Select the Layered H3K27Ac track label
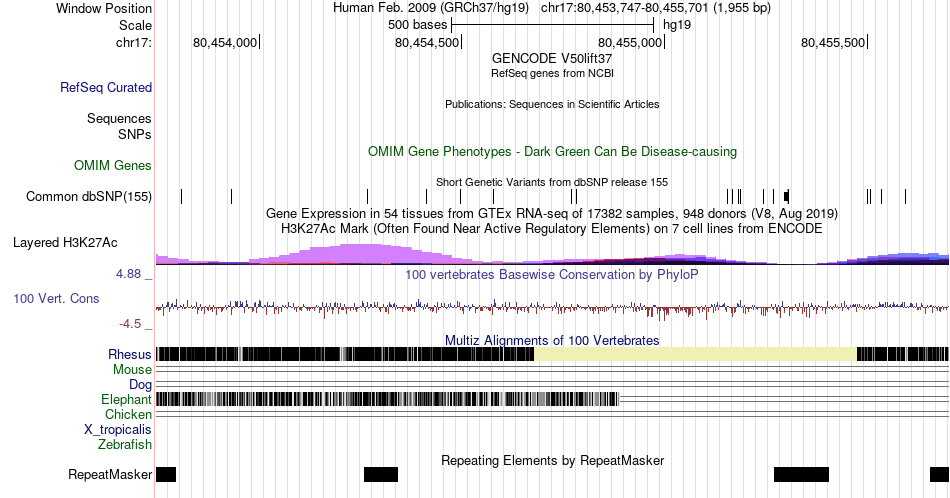950x498 pixels. (x=65, y=242)
